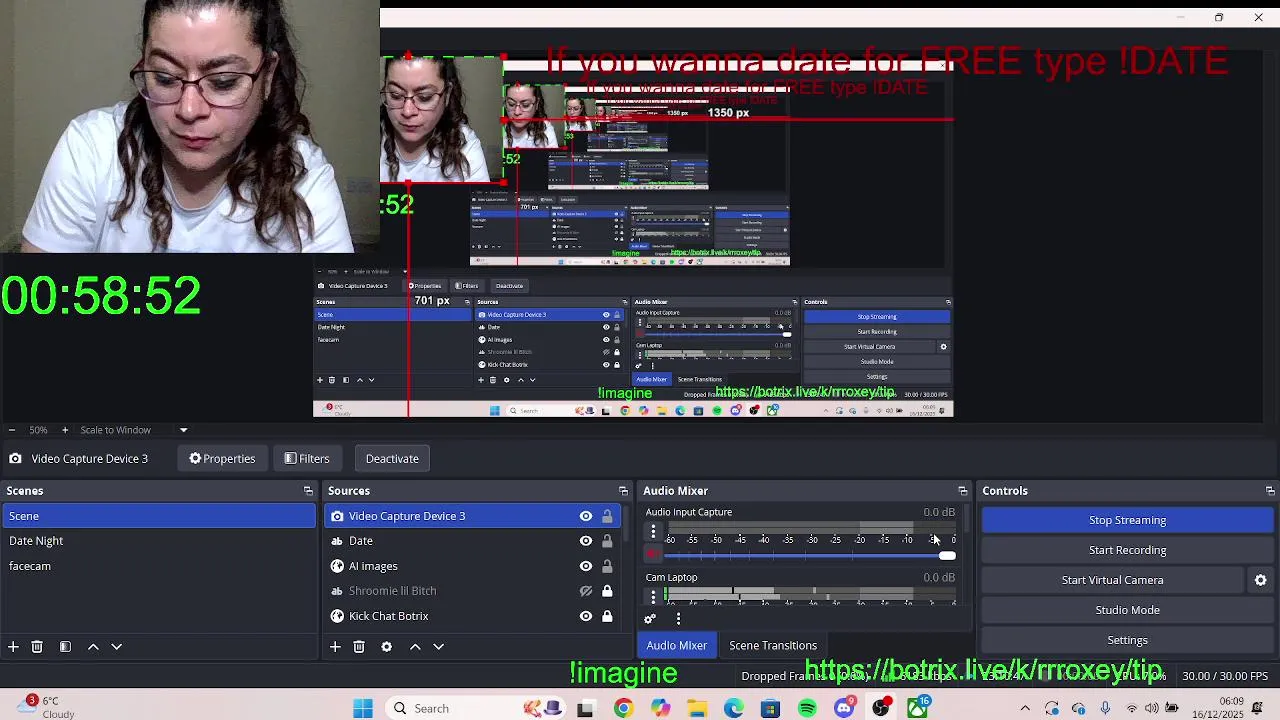Open Discord from the taskbar

(844, 709)
